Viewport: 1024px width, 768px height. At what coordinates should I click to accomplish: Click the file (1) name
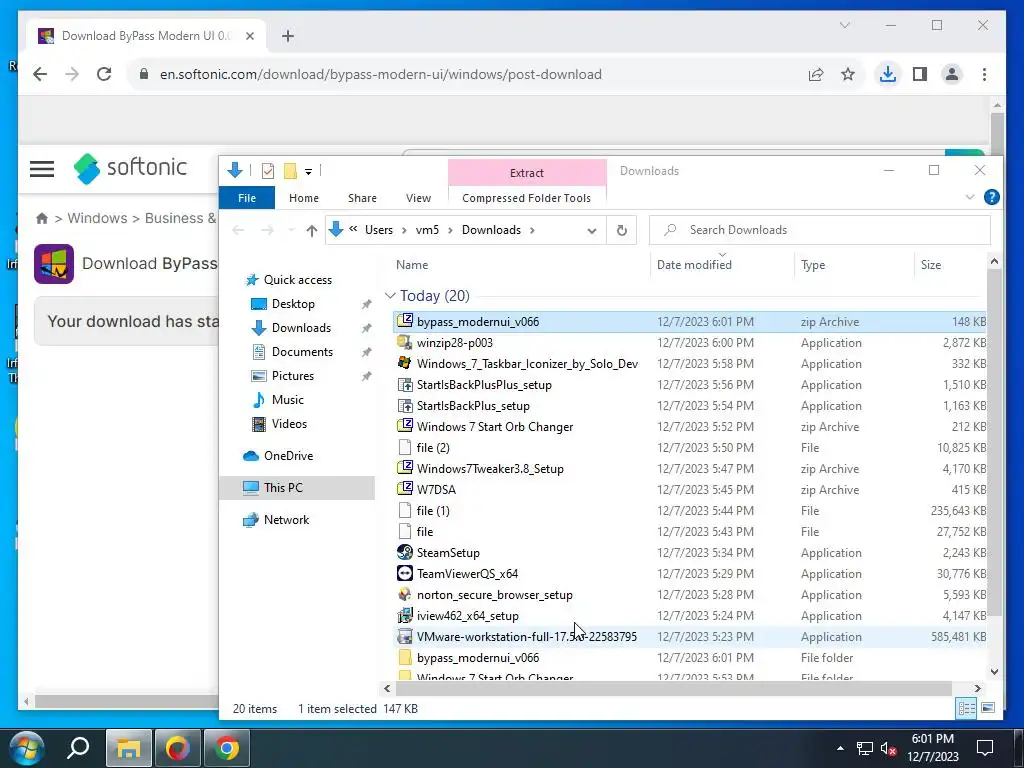[x=433, y=511]
